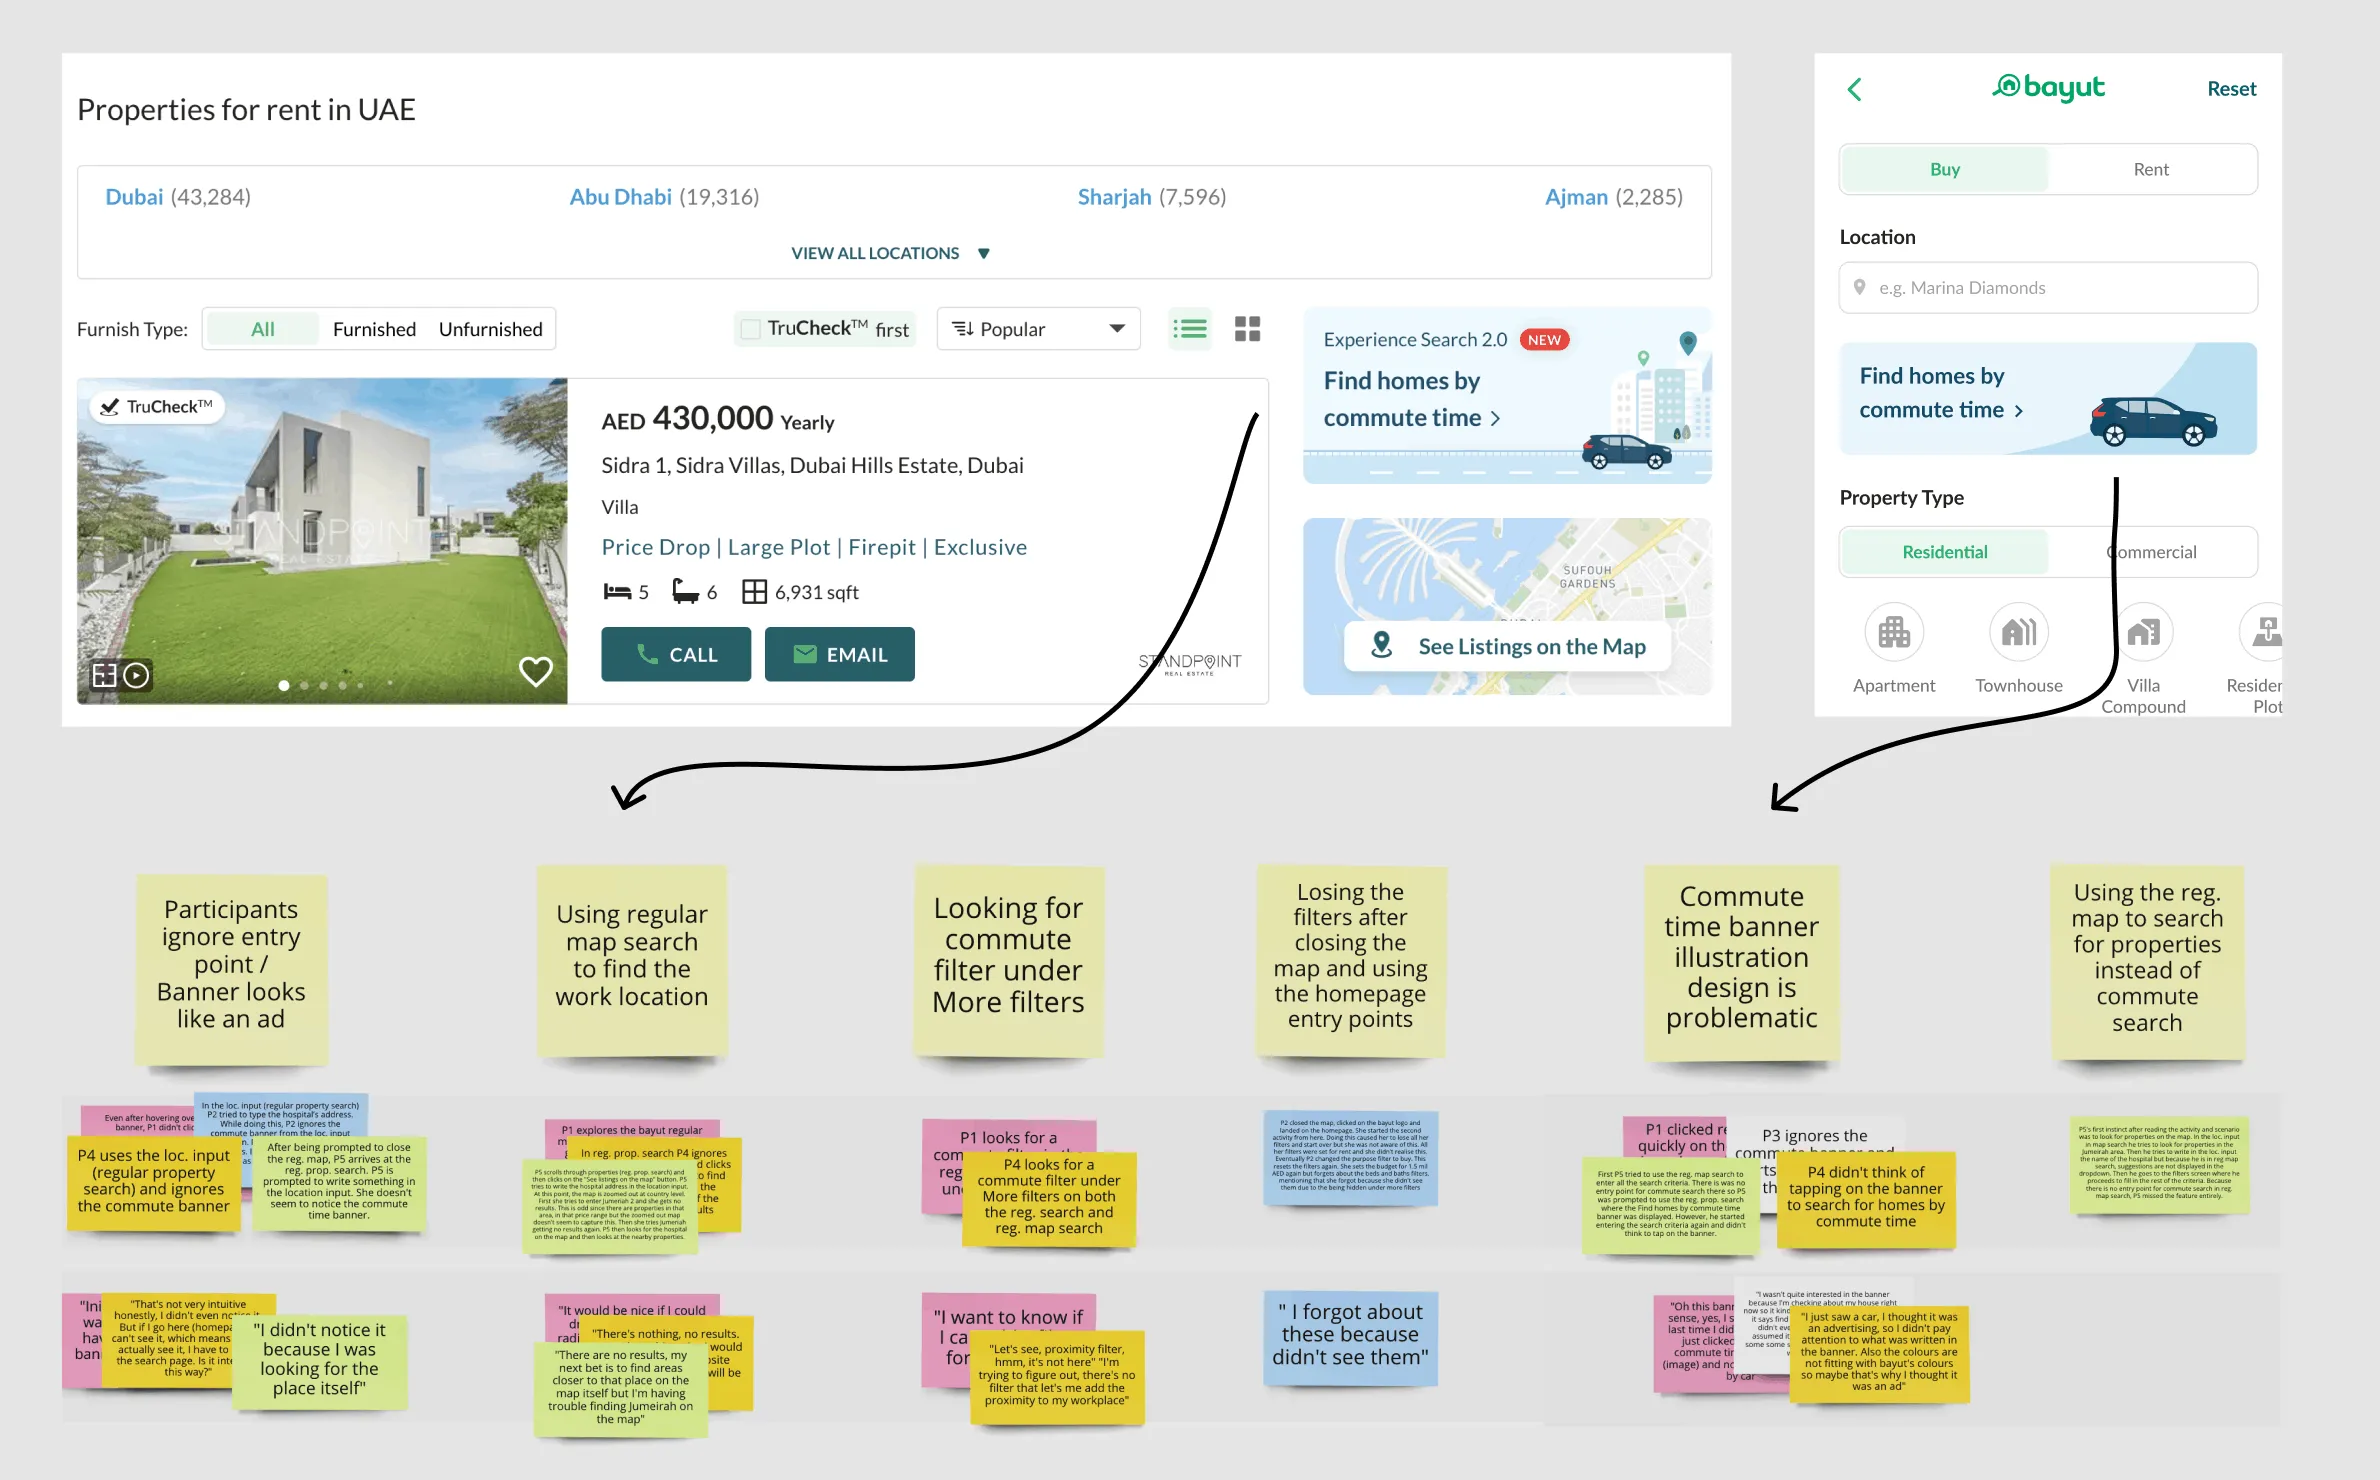The image size is (2380, 1480).
Task: Open the Dubai locations link
Action: point(134,197)
